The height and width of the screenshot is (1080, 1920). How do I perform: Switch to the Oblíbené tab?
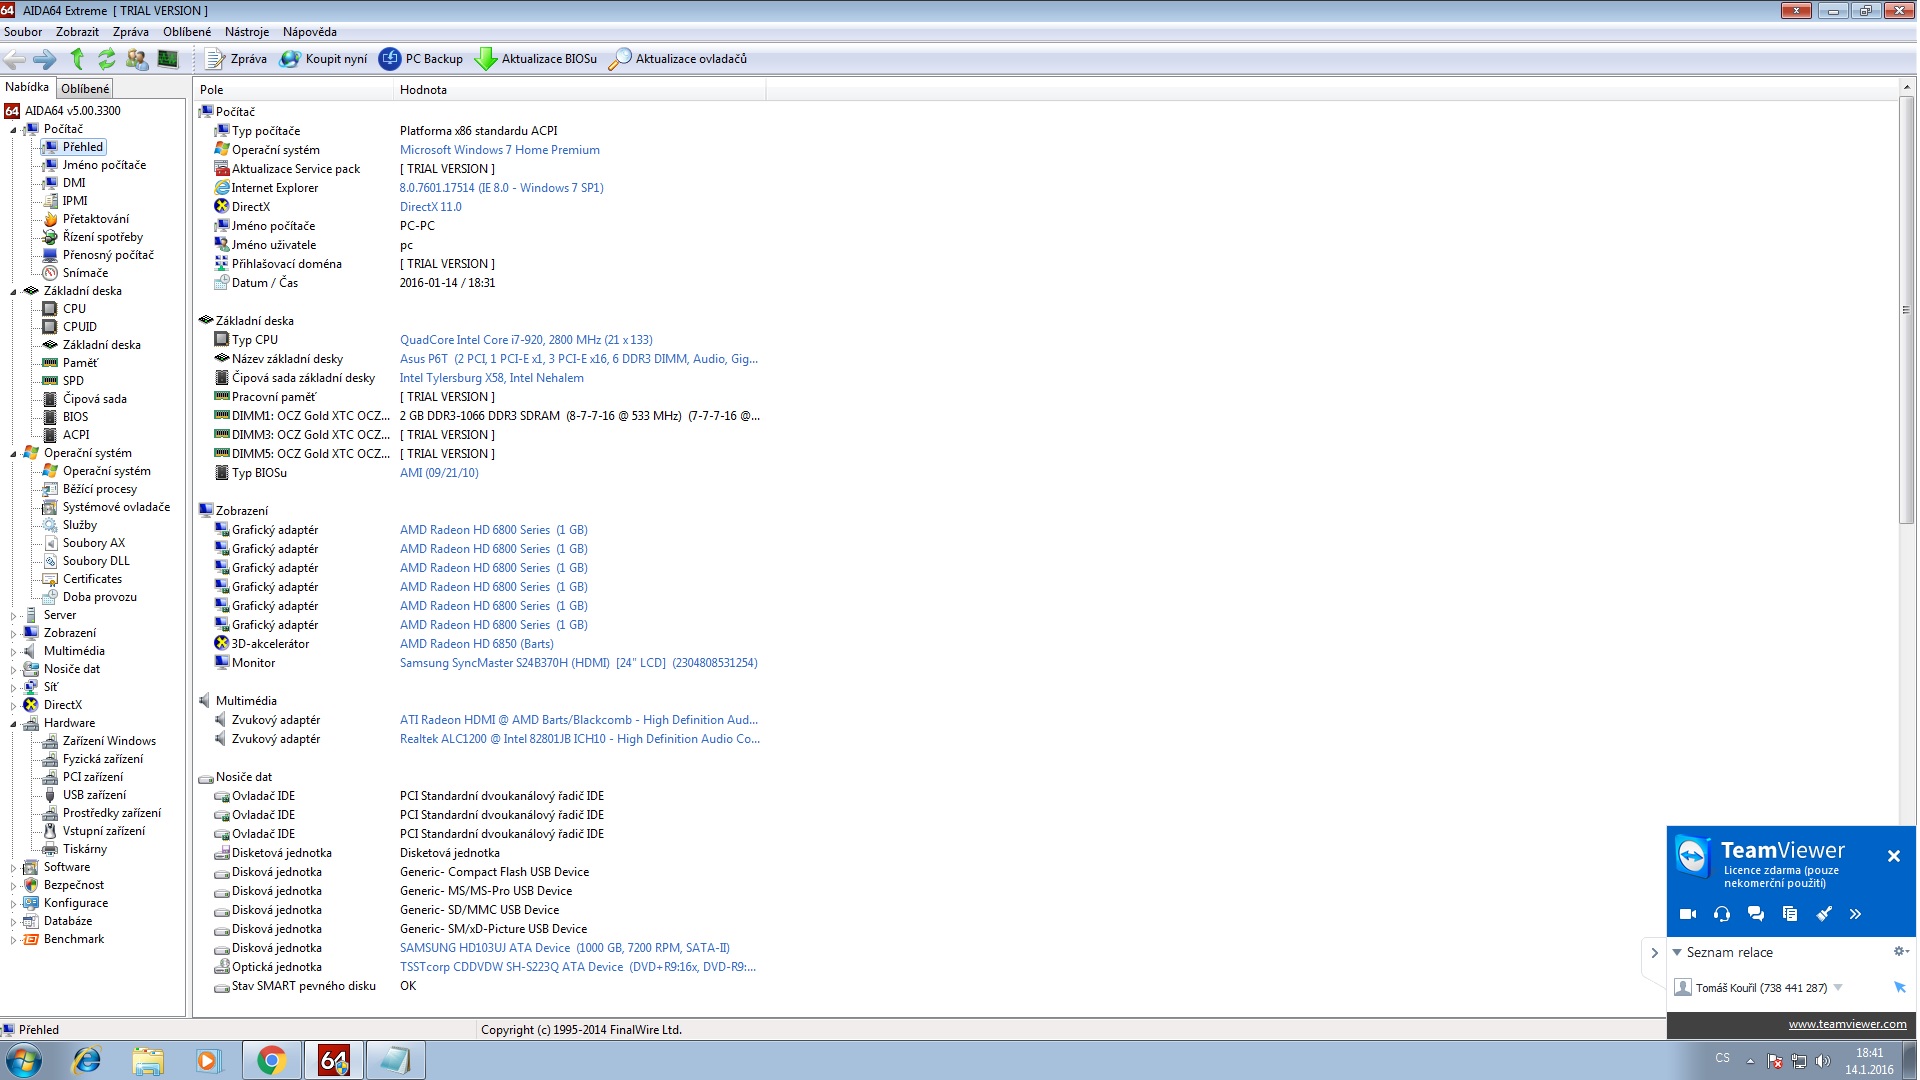(85, 89)
